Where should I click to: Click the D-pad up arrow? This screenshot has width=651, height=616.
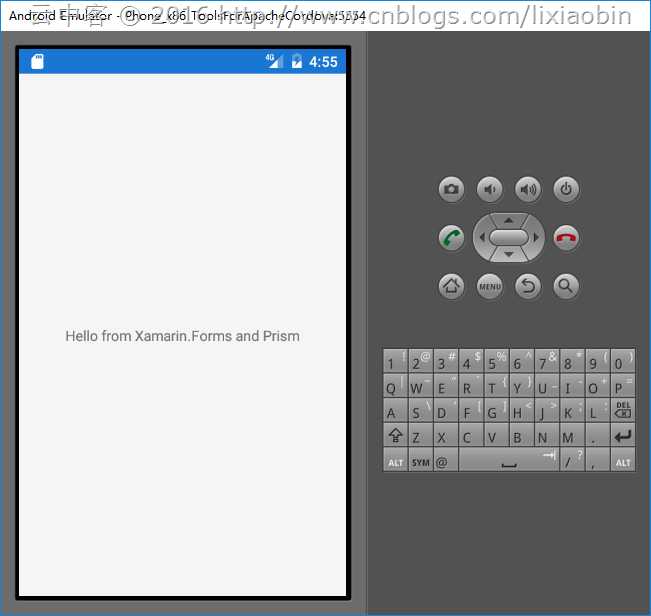509,220
